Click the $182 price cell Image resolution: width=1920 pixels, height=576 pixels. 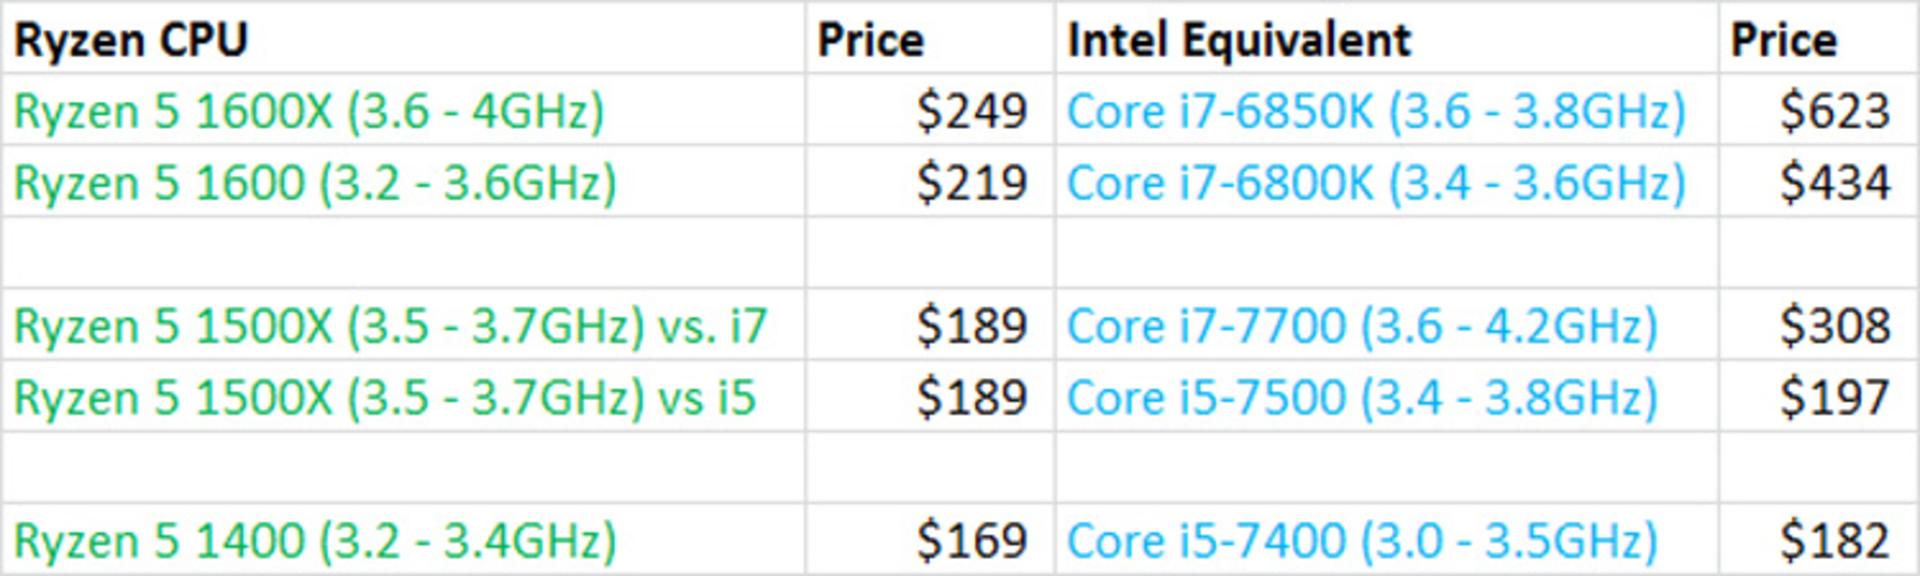1818,540
